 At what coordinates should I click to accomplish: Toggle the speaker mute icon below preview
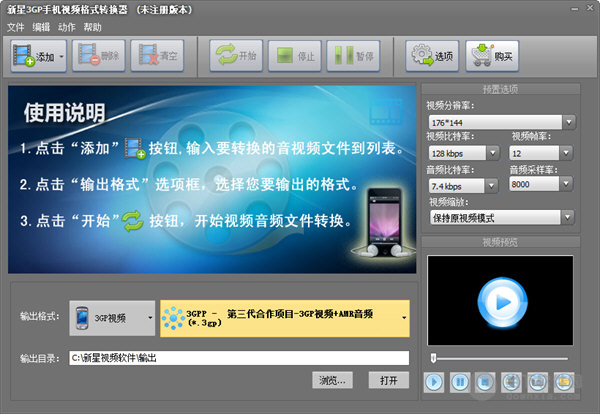511,382
